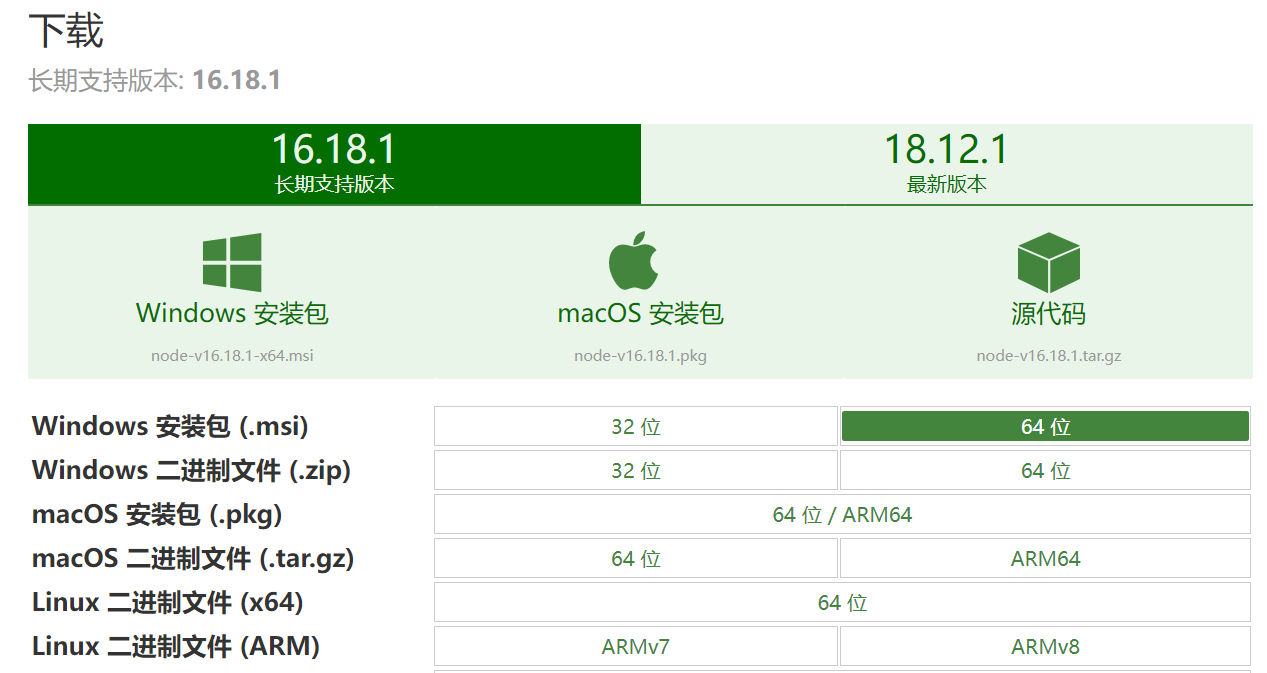The height and width of the screenshot is (673, 1267).
Task: Open the 源代码 heading link
Action: coord(1048,314)
